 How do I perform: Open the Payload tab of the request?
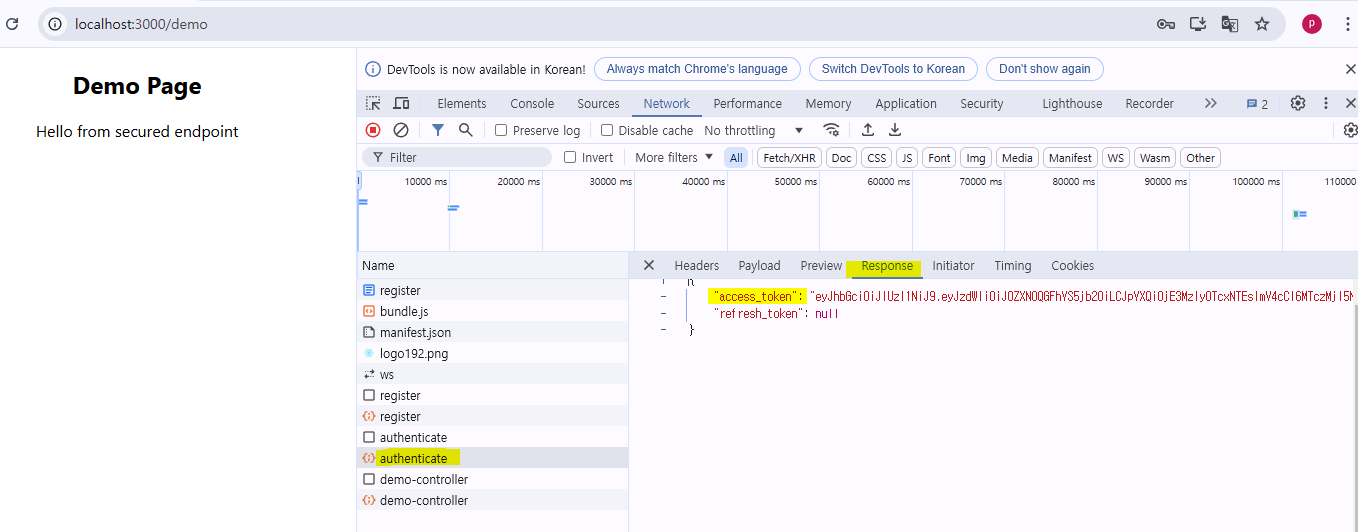759,265
